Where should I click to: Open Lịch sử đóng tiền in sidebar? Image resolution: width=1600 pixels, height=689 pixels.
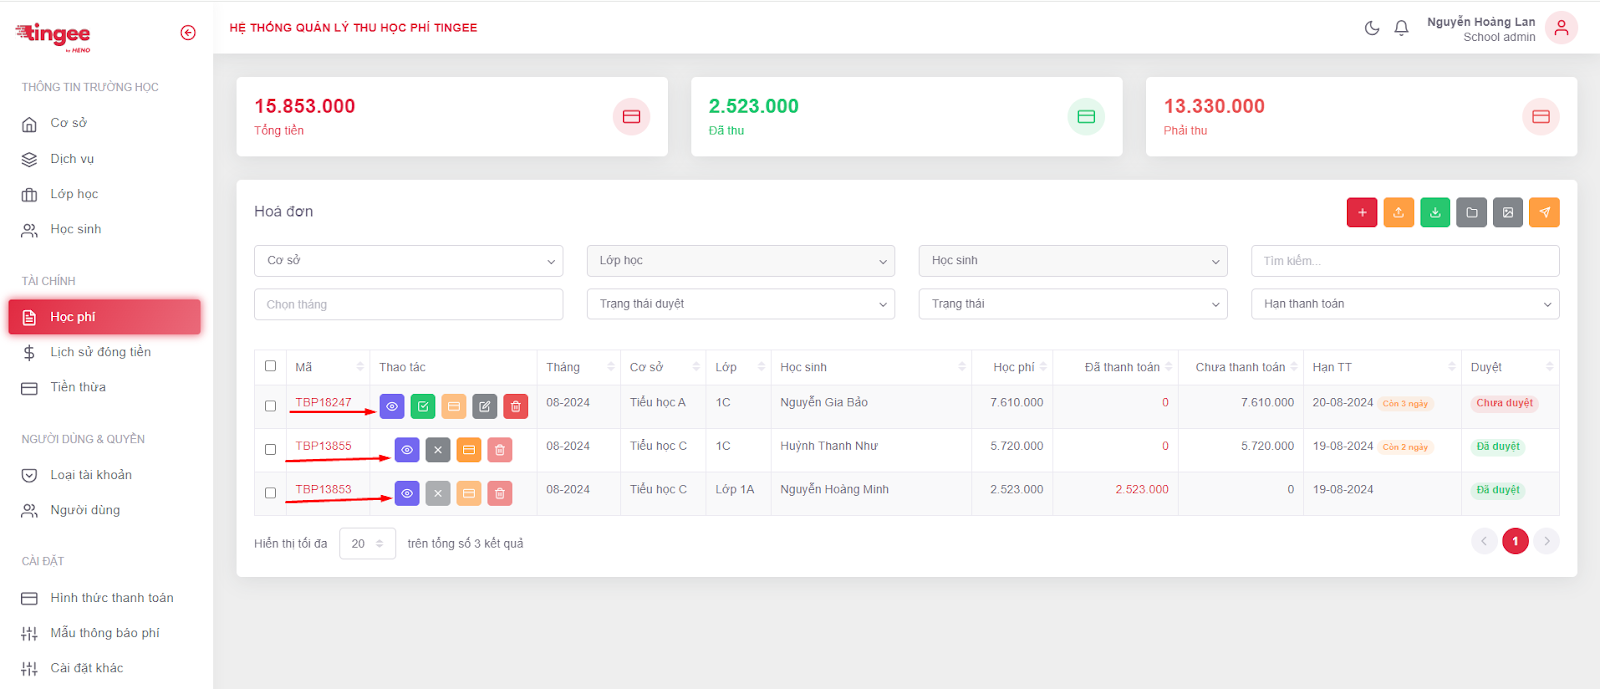pos(100,352)
